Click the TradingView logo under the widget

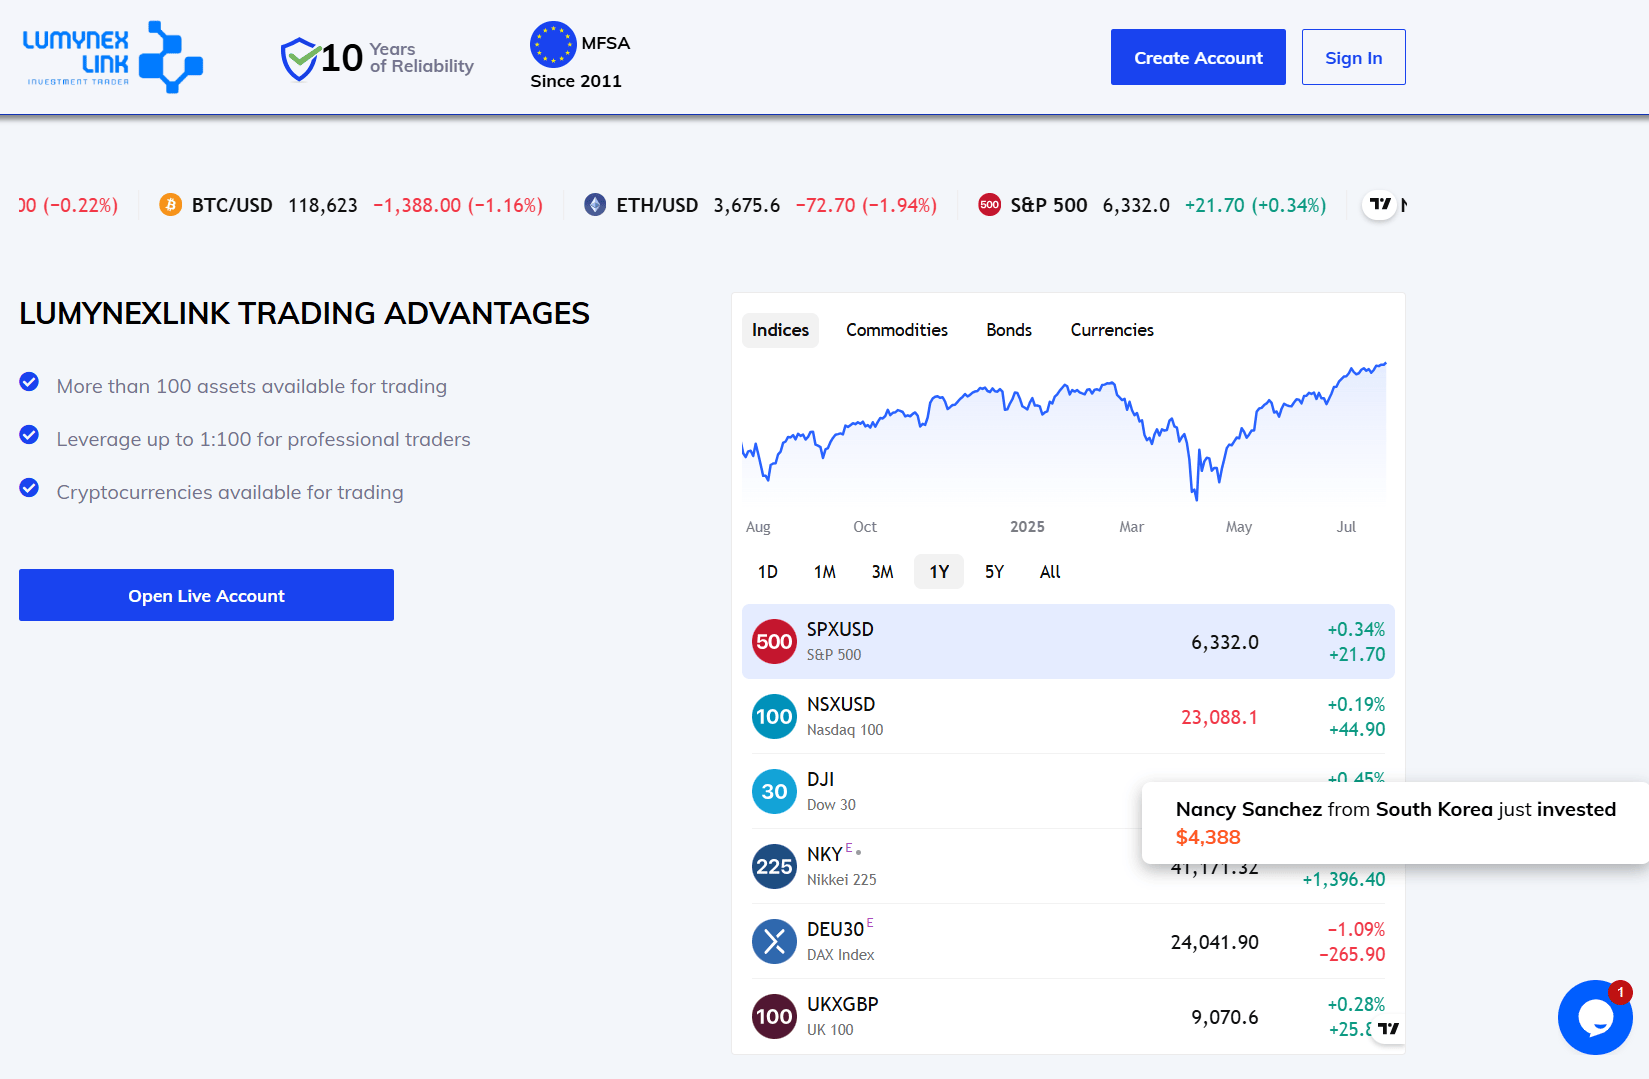[x=1388, y=1028]
